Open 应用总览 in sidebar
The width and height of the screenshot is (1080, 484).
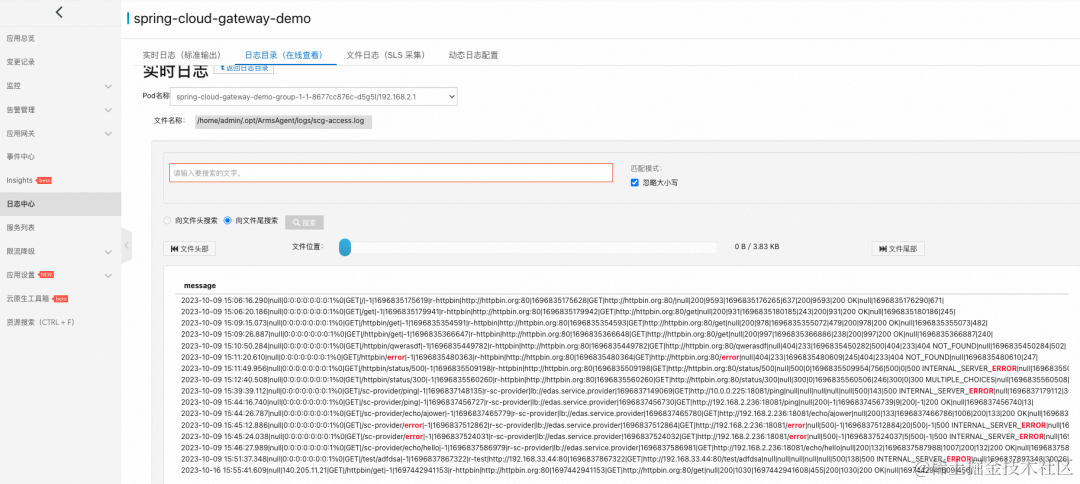point(21,39)
